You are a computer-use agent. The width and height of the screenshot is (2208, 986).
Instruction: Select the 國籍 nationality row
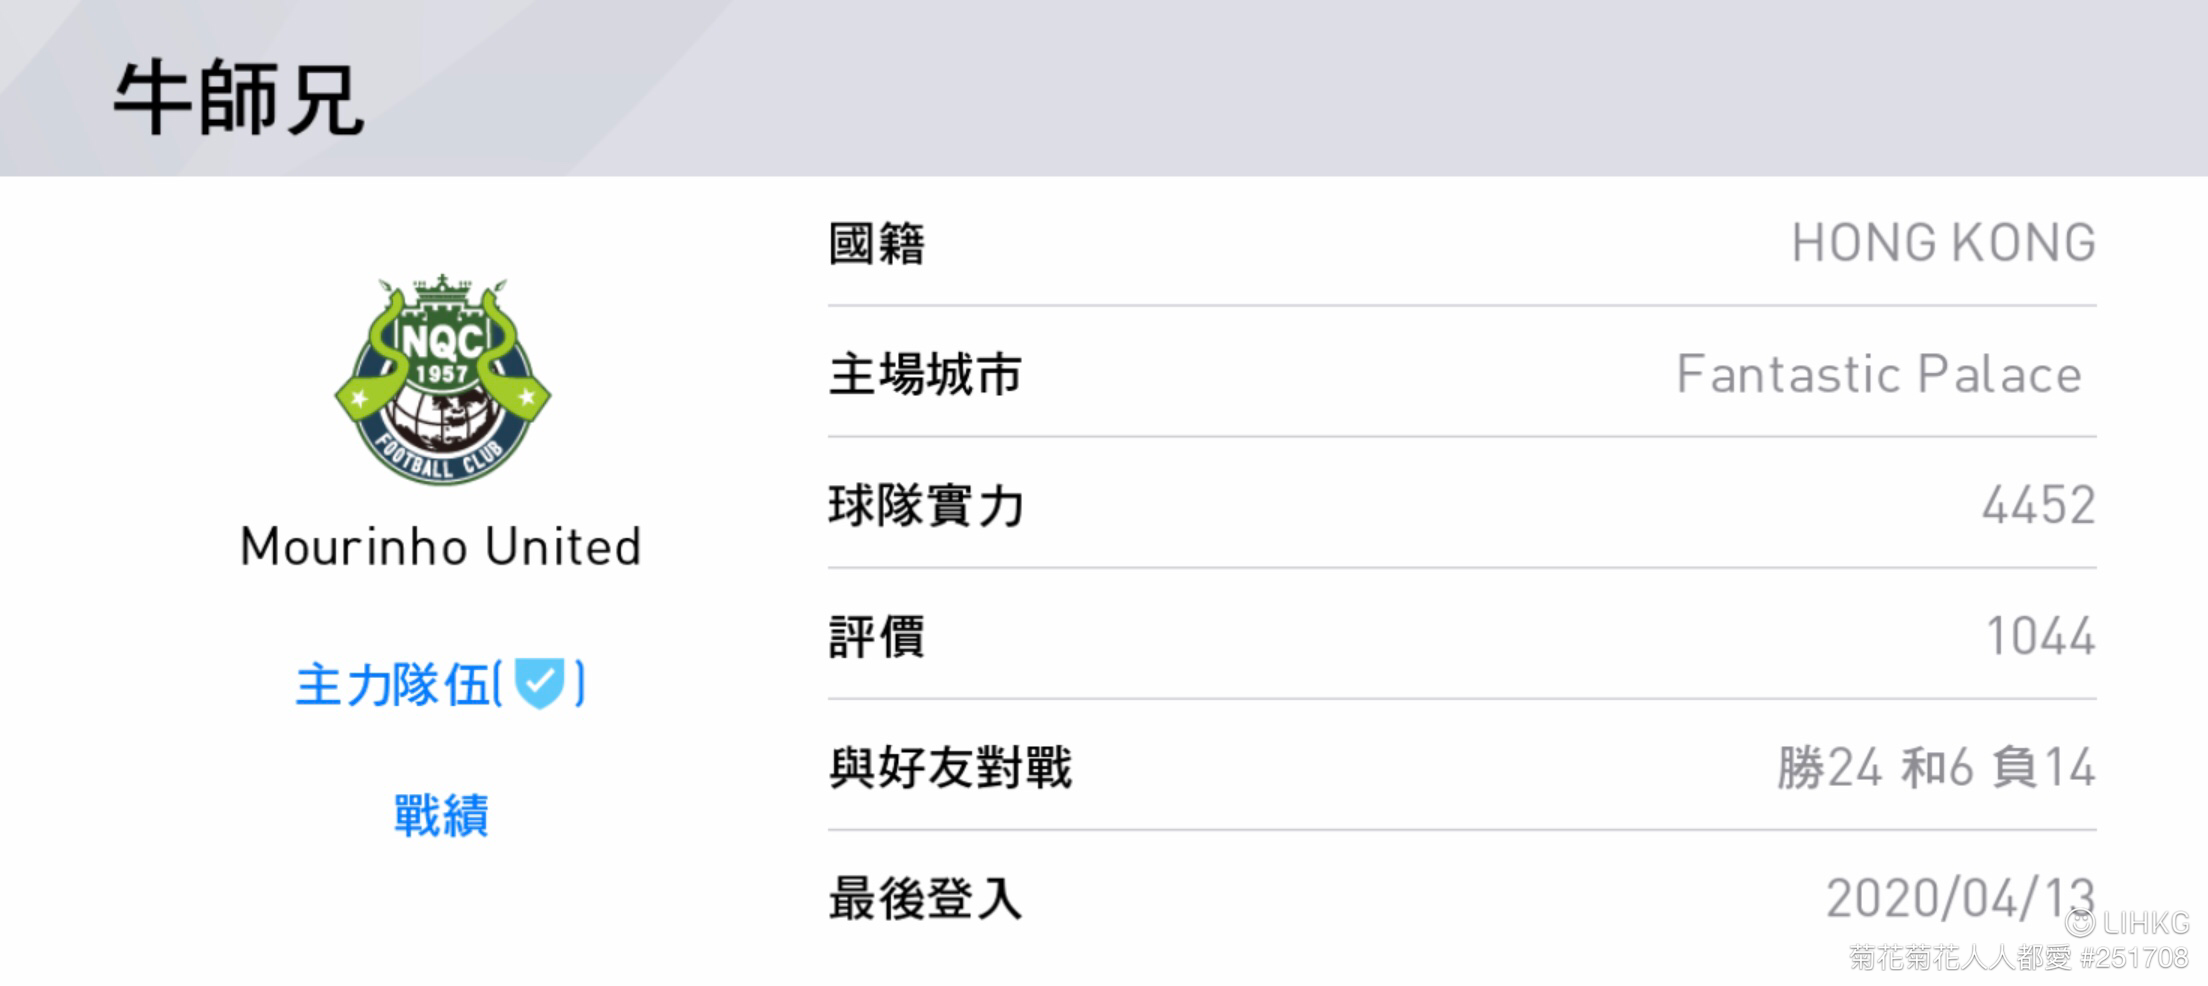tap(1462, 243)
